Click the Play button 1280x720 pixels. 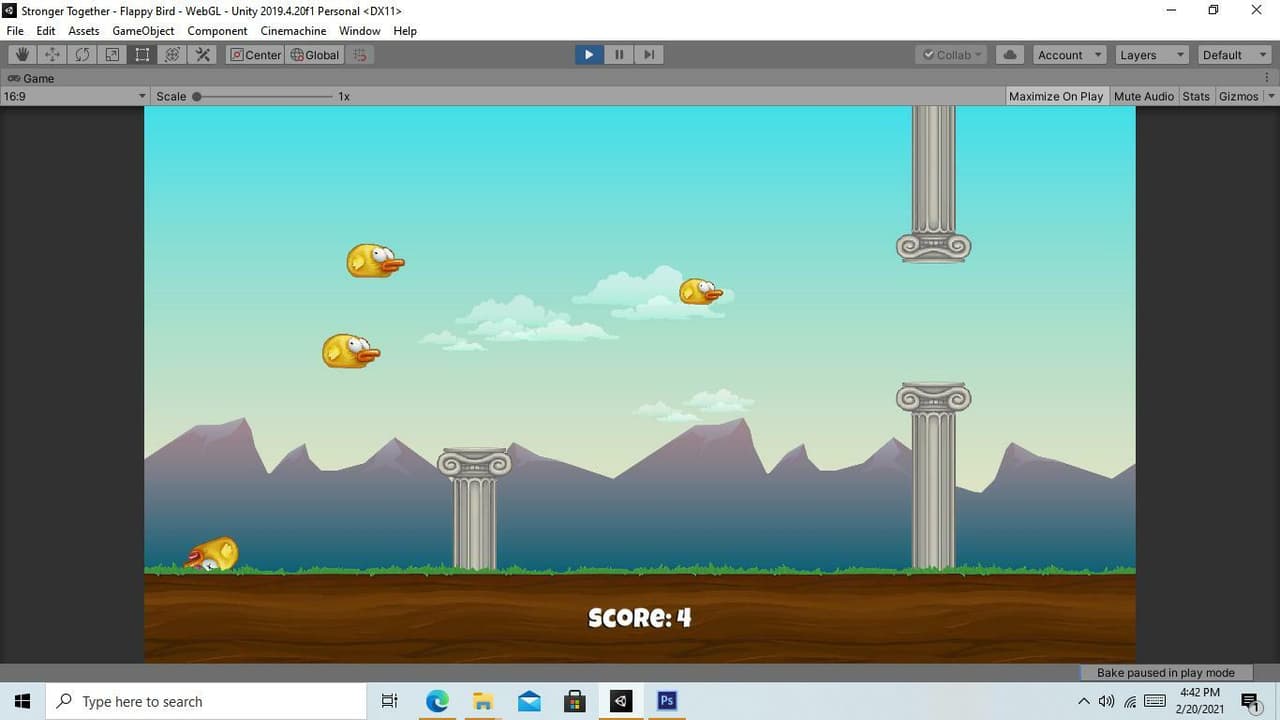[x=589, y=55]
